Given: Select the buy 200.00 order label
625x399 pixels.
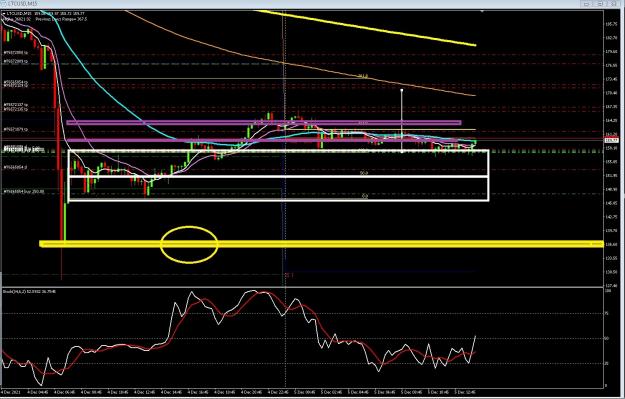Looking at the screenshot, I should [24, 192].
